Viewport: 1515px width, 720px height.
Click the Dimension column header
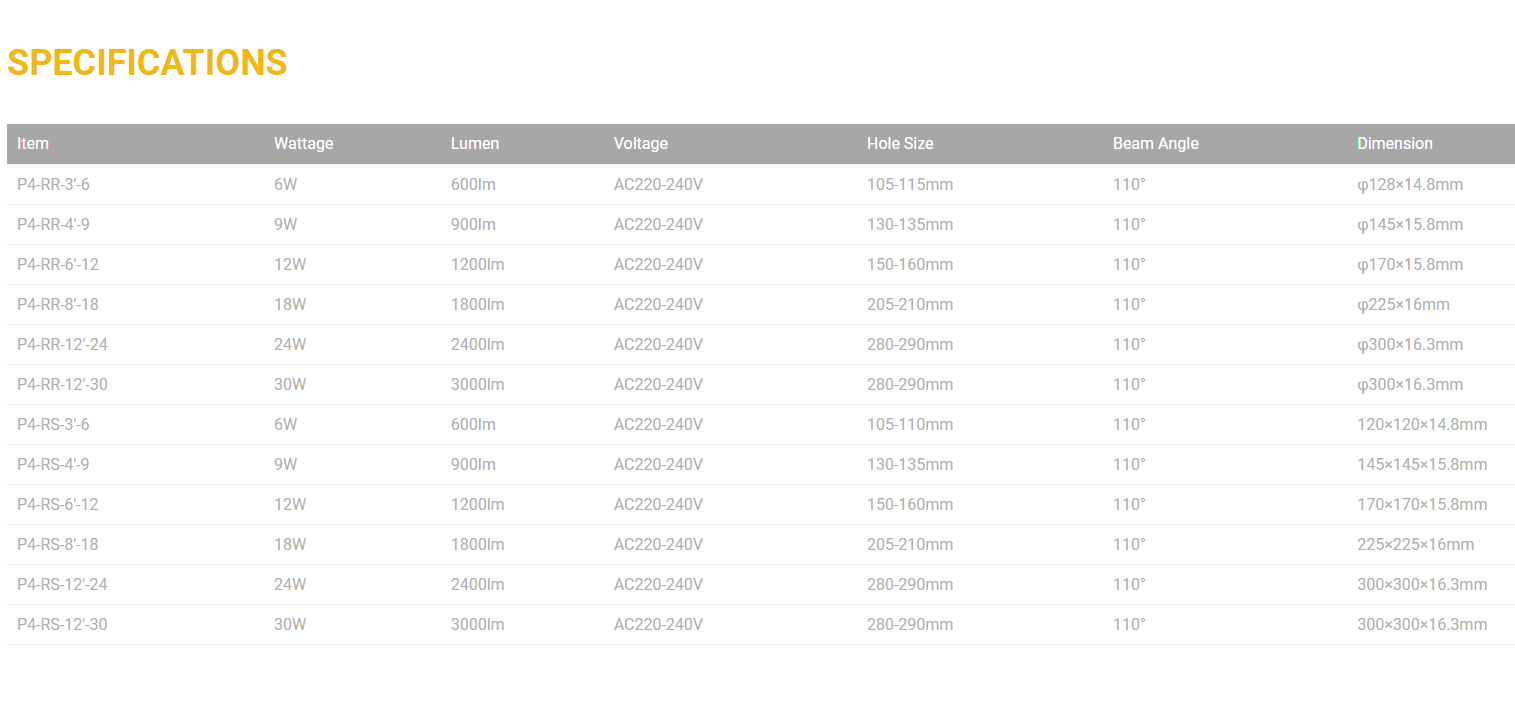(1394, 144)
